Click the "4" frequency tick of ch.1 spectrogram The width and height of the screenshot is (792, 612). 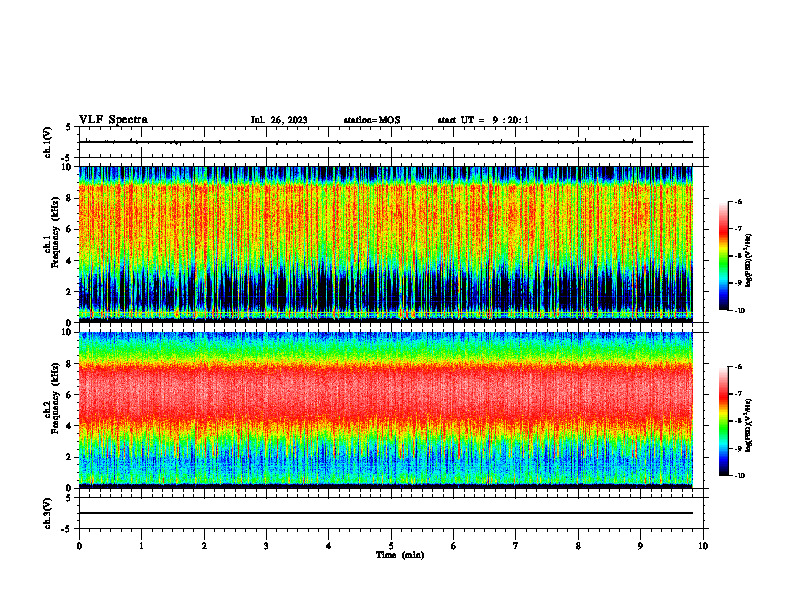[x=69, y=261]
